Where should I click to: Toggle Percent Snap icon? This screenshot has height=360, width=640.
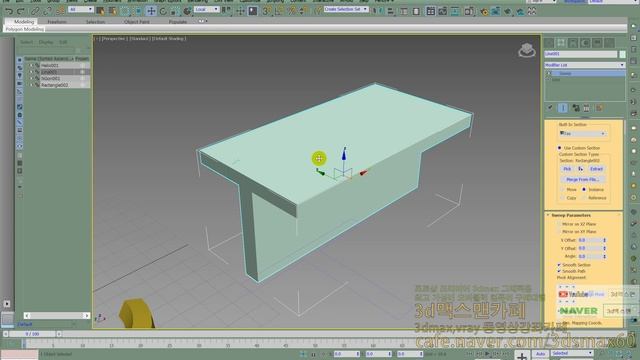[292, 11]
